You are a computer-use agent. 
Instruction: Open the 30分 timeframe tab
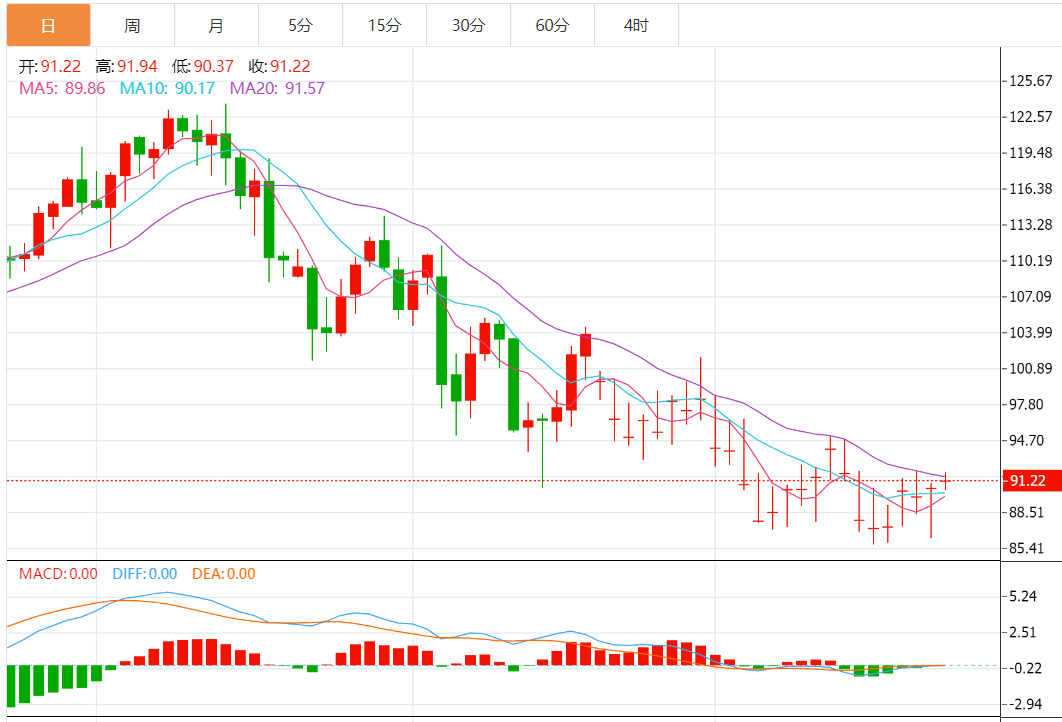point(468,25)
